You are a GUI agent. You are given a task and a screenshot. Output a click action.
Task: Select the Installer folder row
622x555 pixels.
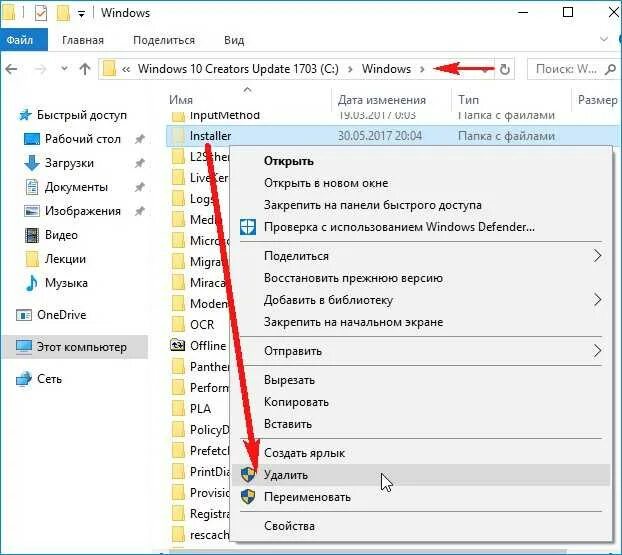[392, 136]
